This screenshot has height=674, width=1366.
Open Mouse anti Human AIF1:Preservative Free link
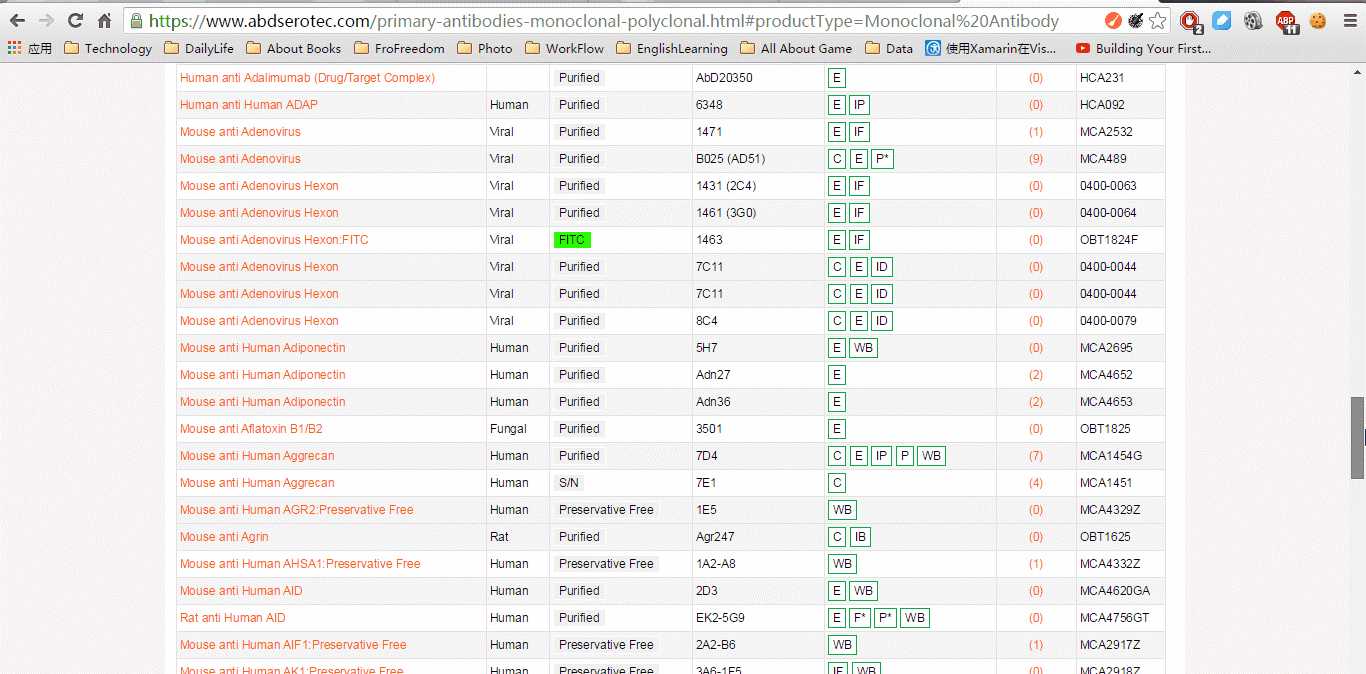pyautogui.click(x=293, y=645)
